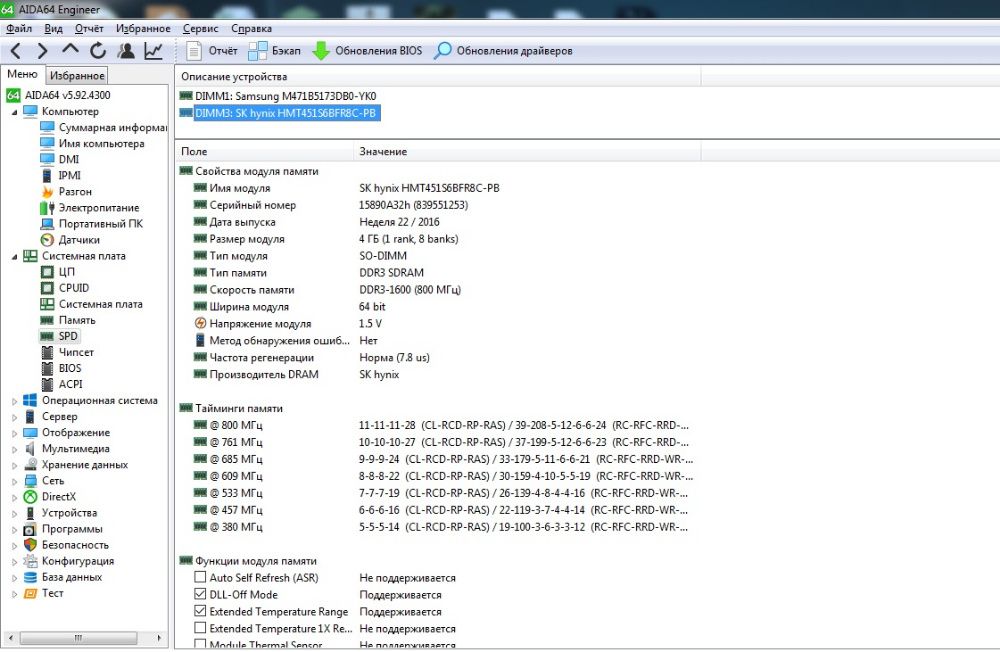Select DIMM3: SK hynix HMT451S6BFR8C-PB device
This screenshot has height=652, width=1000.
coord(285,114)
